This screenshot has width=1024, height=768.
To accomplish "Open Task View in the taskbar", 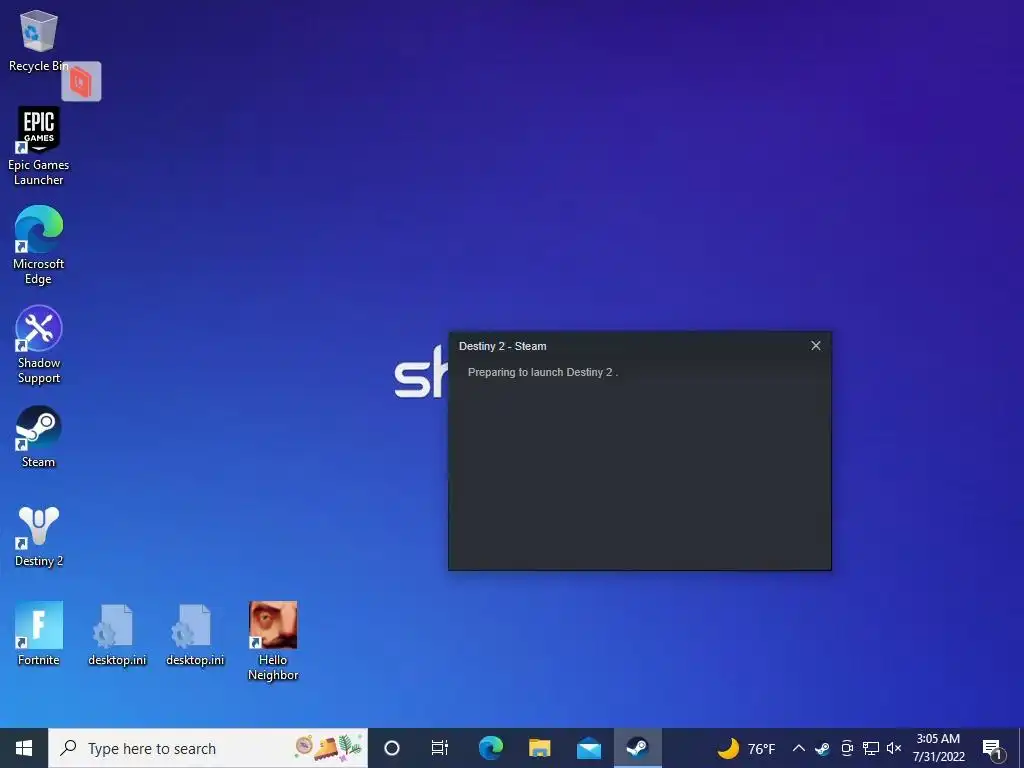I will coord(440,748).
